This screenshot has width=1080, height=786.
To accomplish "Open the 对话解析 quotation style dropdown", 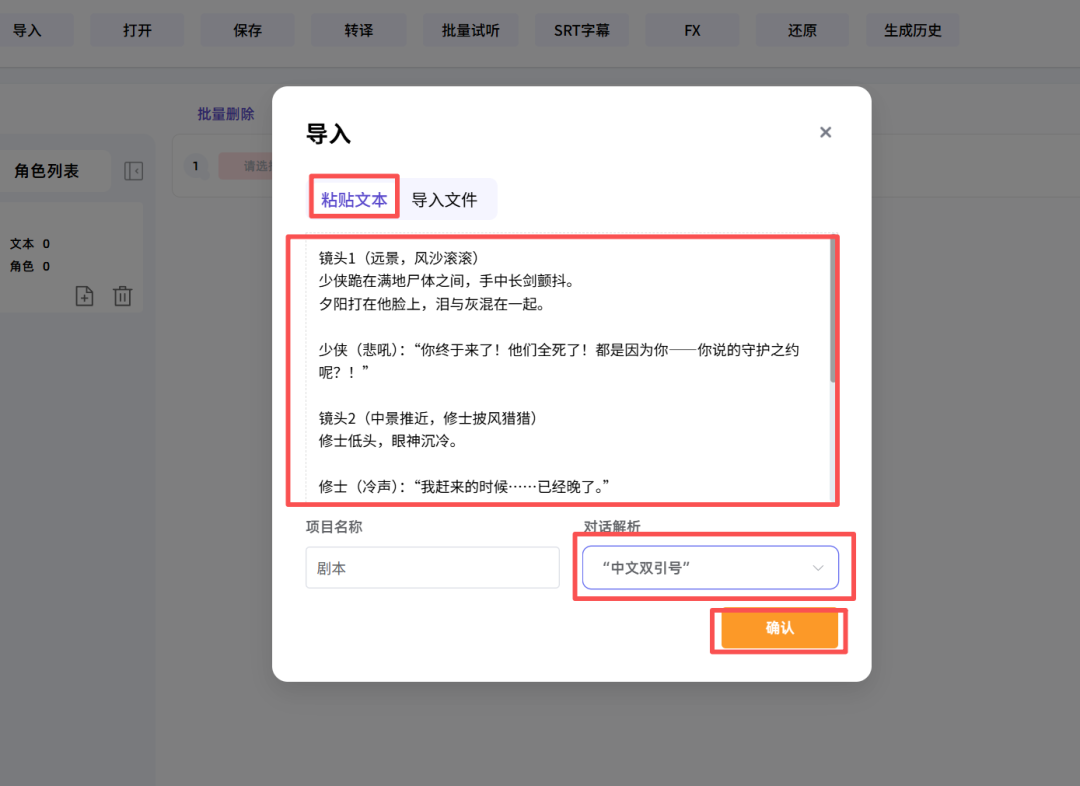I will click(710, 567).
